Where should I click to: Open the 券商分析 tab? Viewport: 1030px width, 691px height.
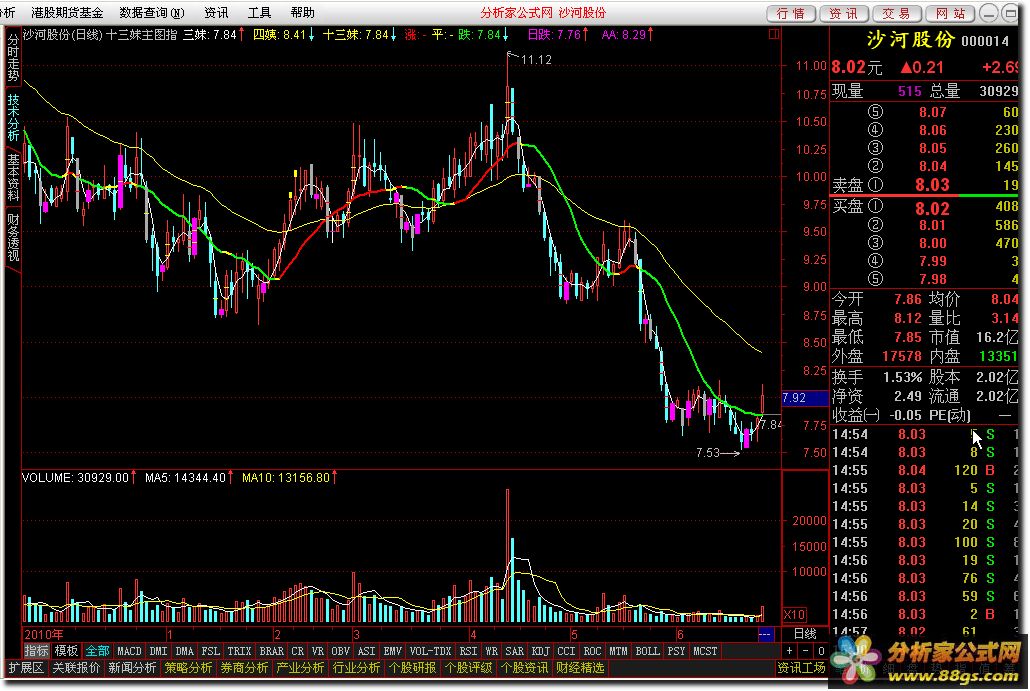[x=244, y=668]
